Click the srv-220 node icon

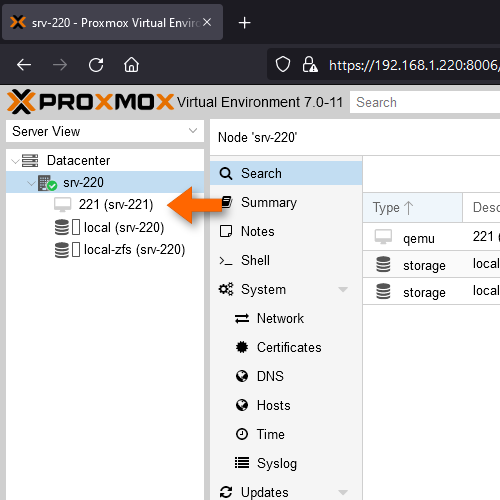point(47,183)
